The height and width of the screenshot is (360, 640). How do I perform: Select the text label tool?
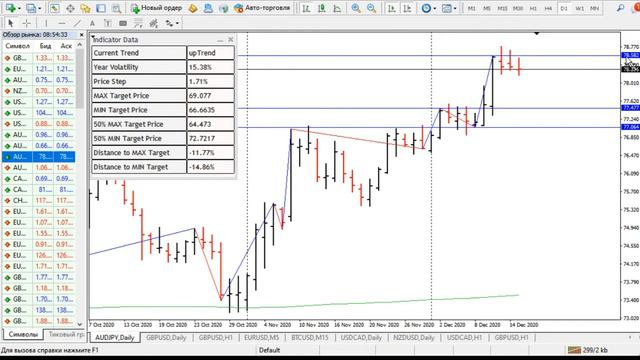coord(108,23)
